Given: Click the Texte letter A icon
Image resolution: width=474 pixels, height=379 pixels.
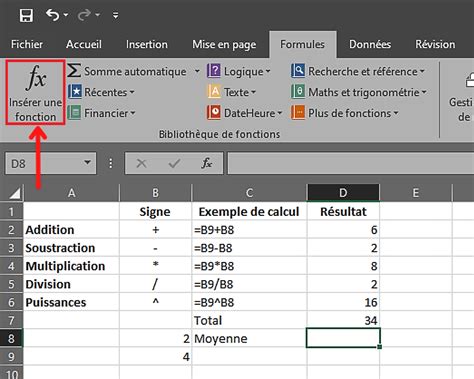Looking at the screenshot, I should click(x=214, y=92).
